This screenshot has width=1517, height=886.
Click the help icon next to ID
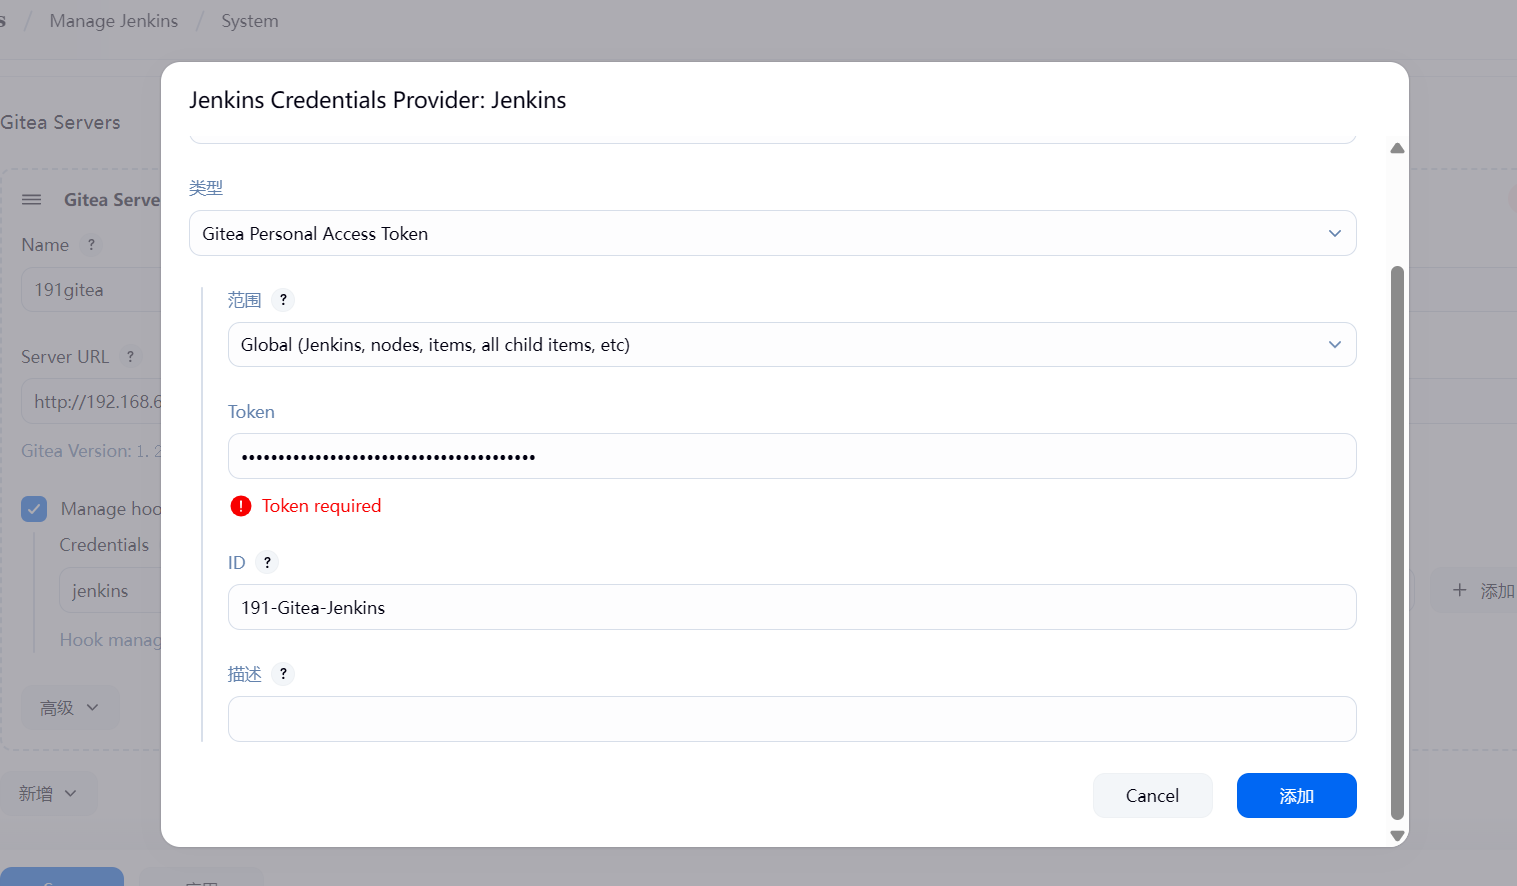tap(267, 562)
